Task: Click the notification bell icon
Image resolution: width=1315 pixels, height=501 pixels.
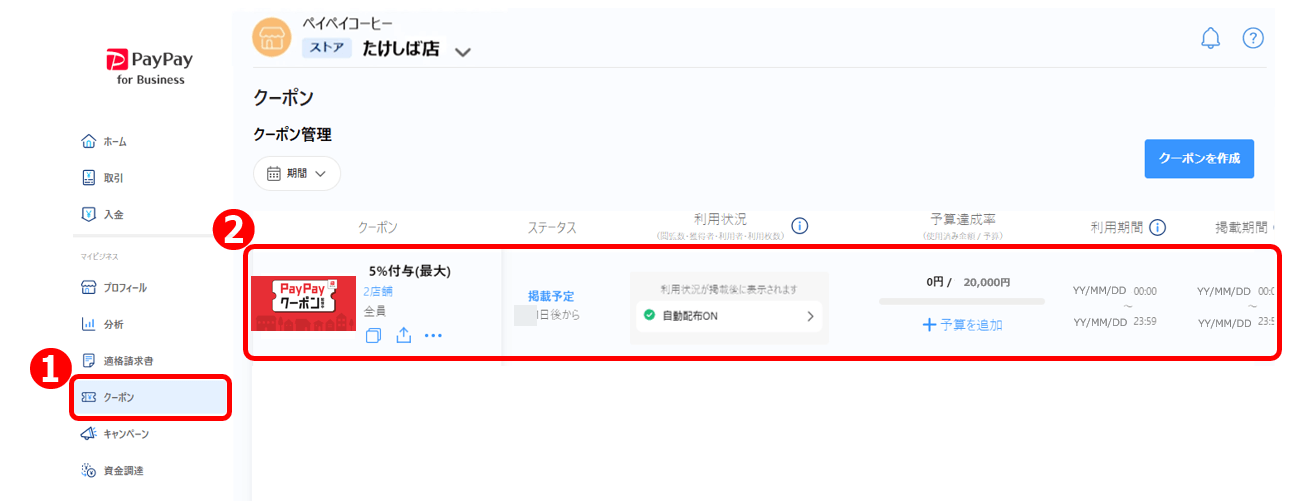Action: coord(1210,39)
